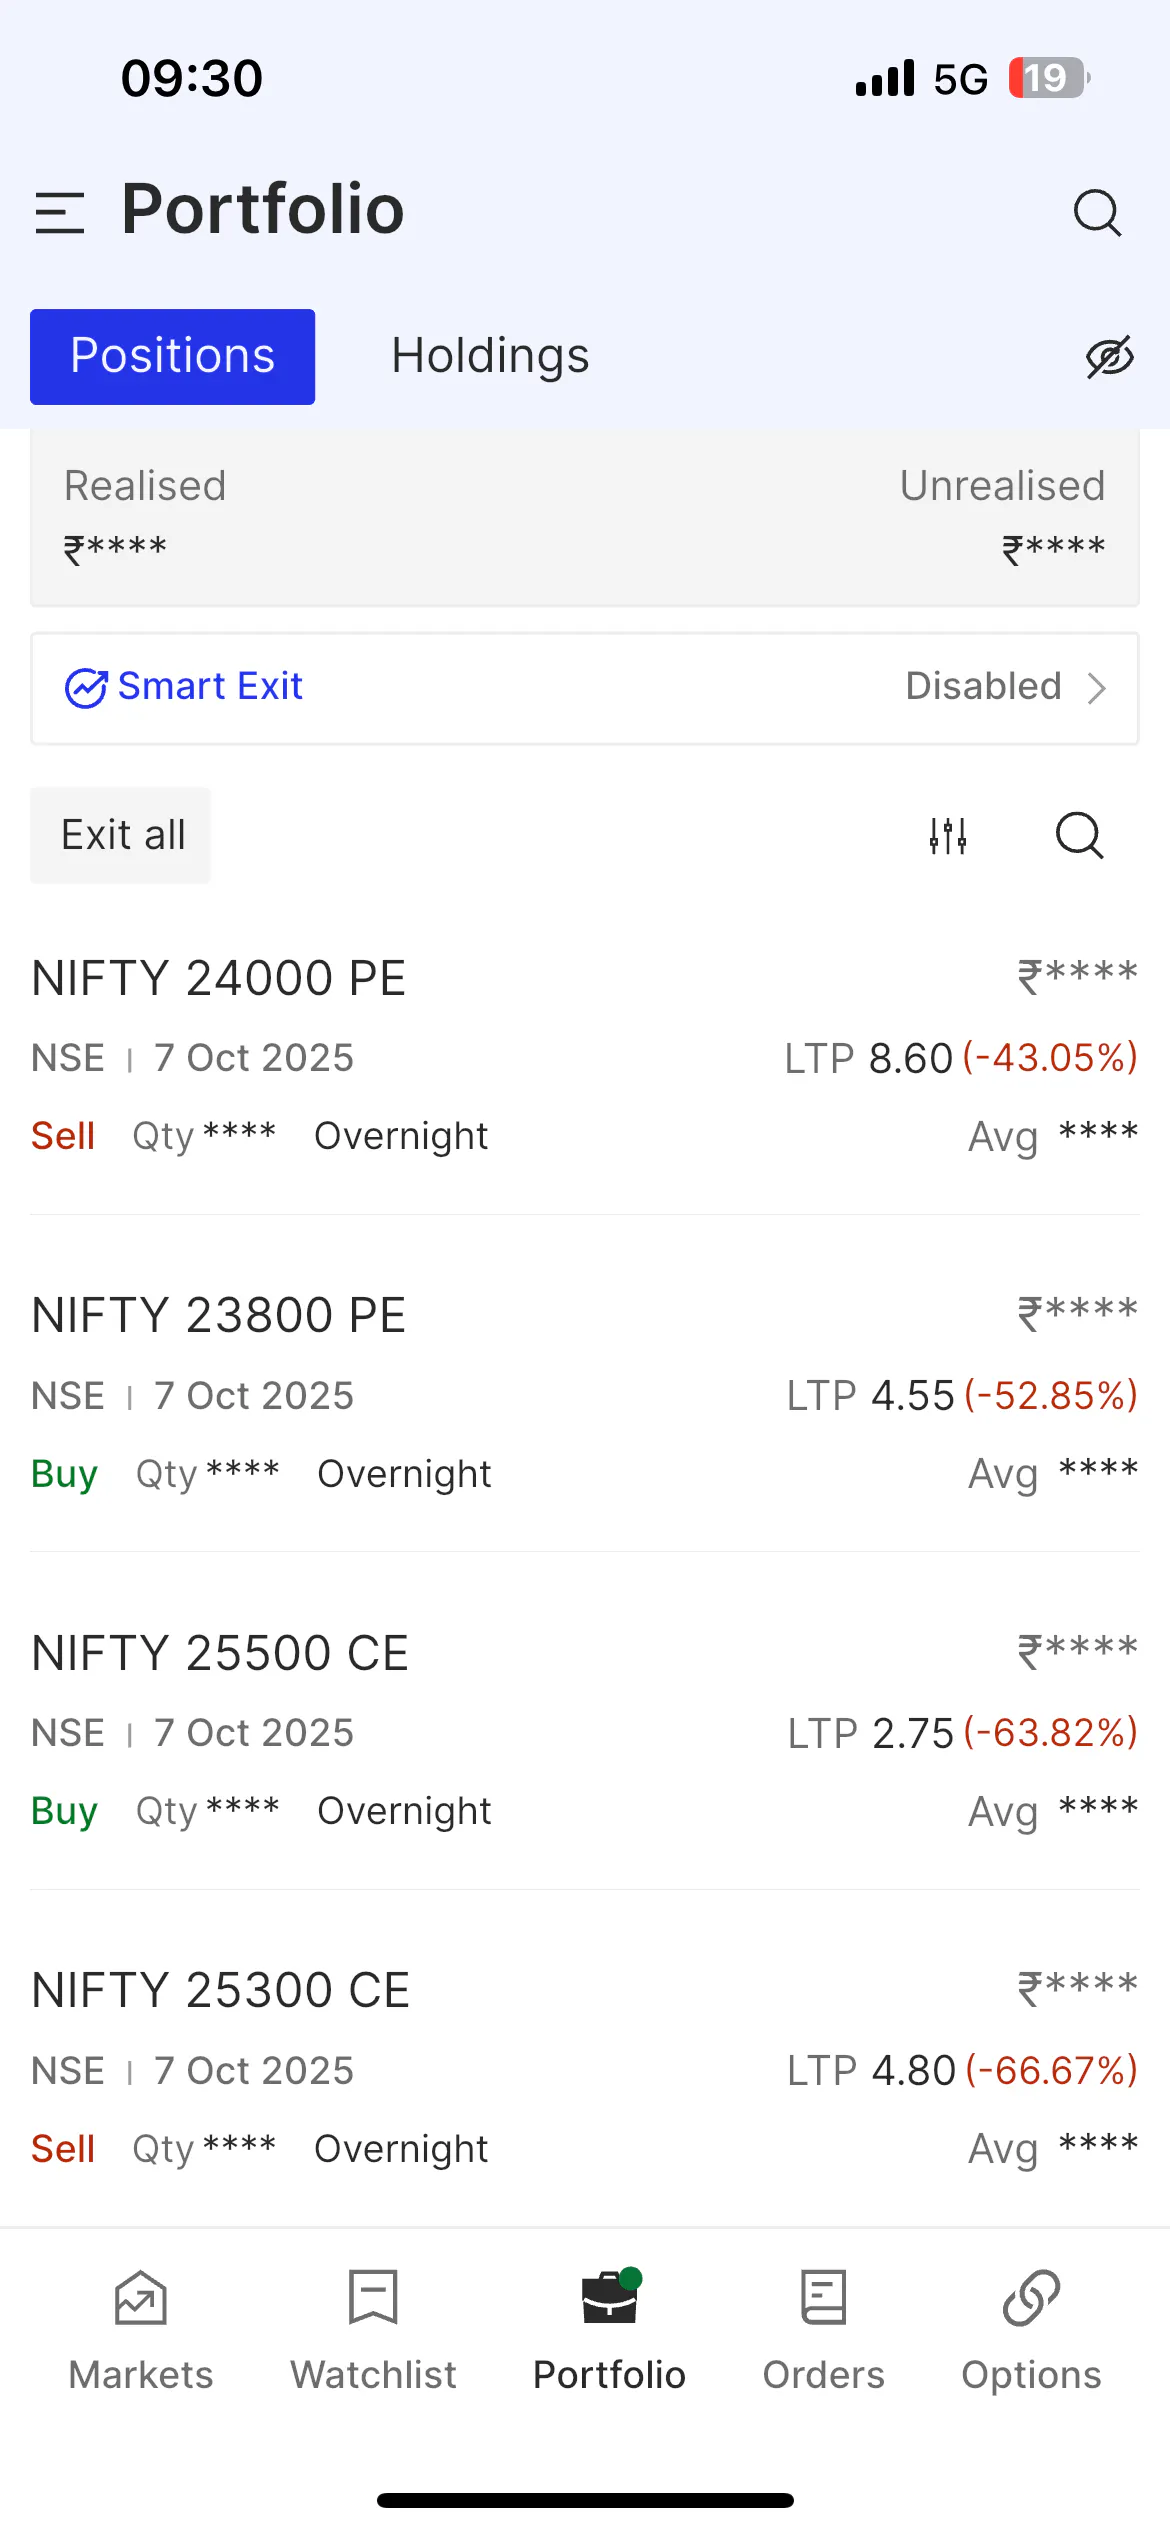Open NIFTY 25300 CE position details
The width and height of the screenshot is (1170, 2532).
click(x=220, y=1991)
